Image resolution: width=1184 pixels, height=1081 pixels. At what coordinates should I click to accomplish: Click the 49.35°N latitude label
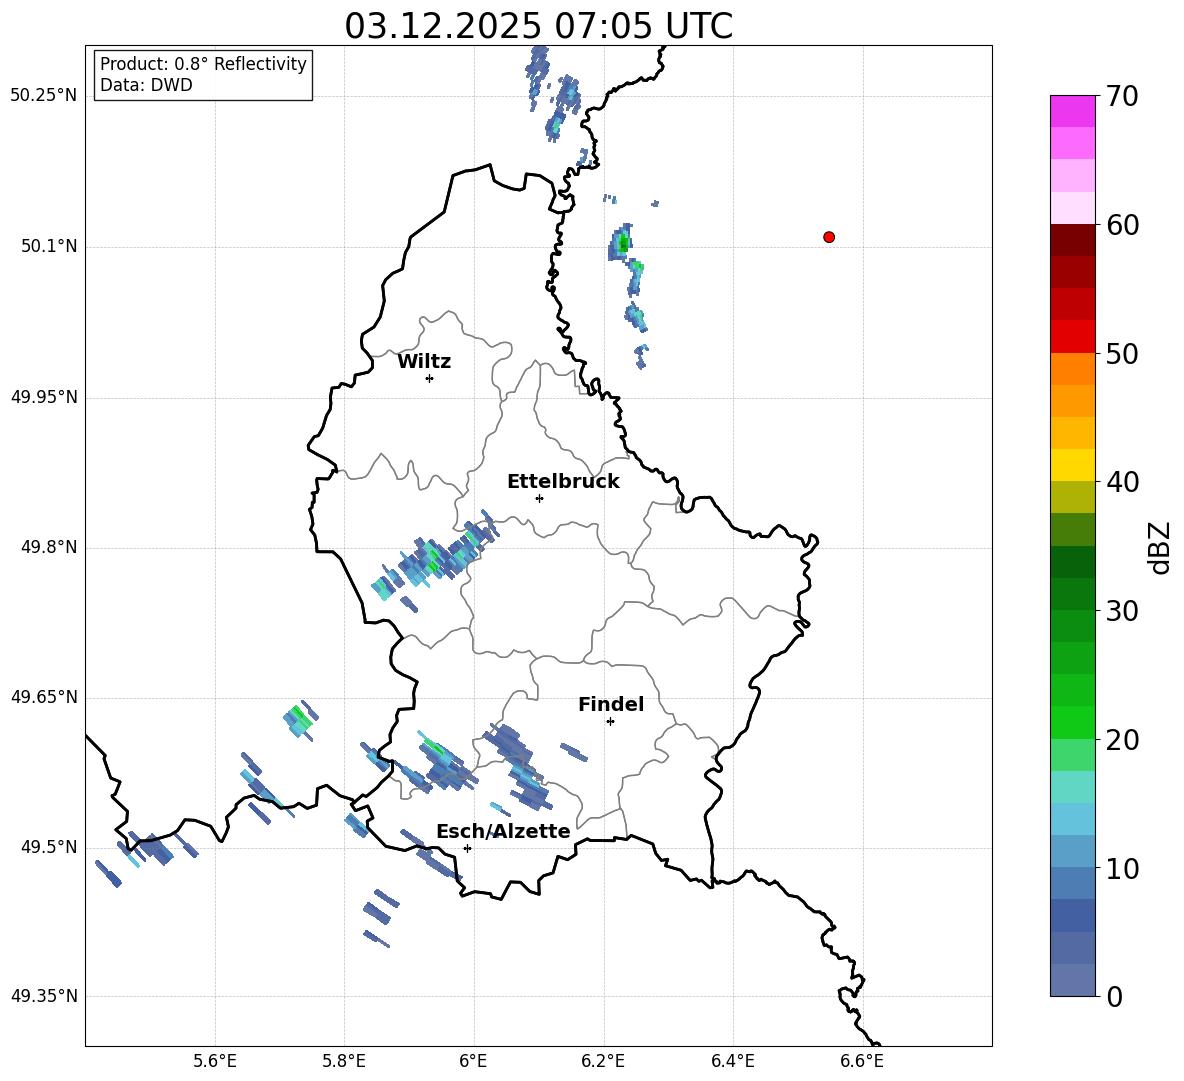pos(44,996)
